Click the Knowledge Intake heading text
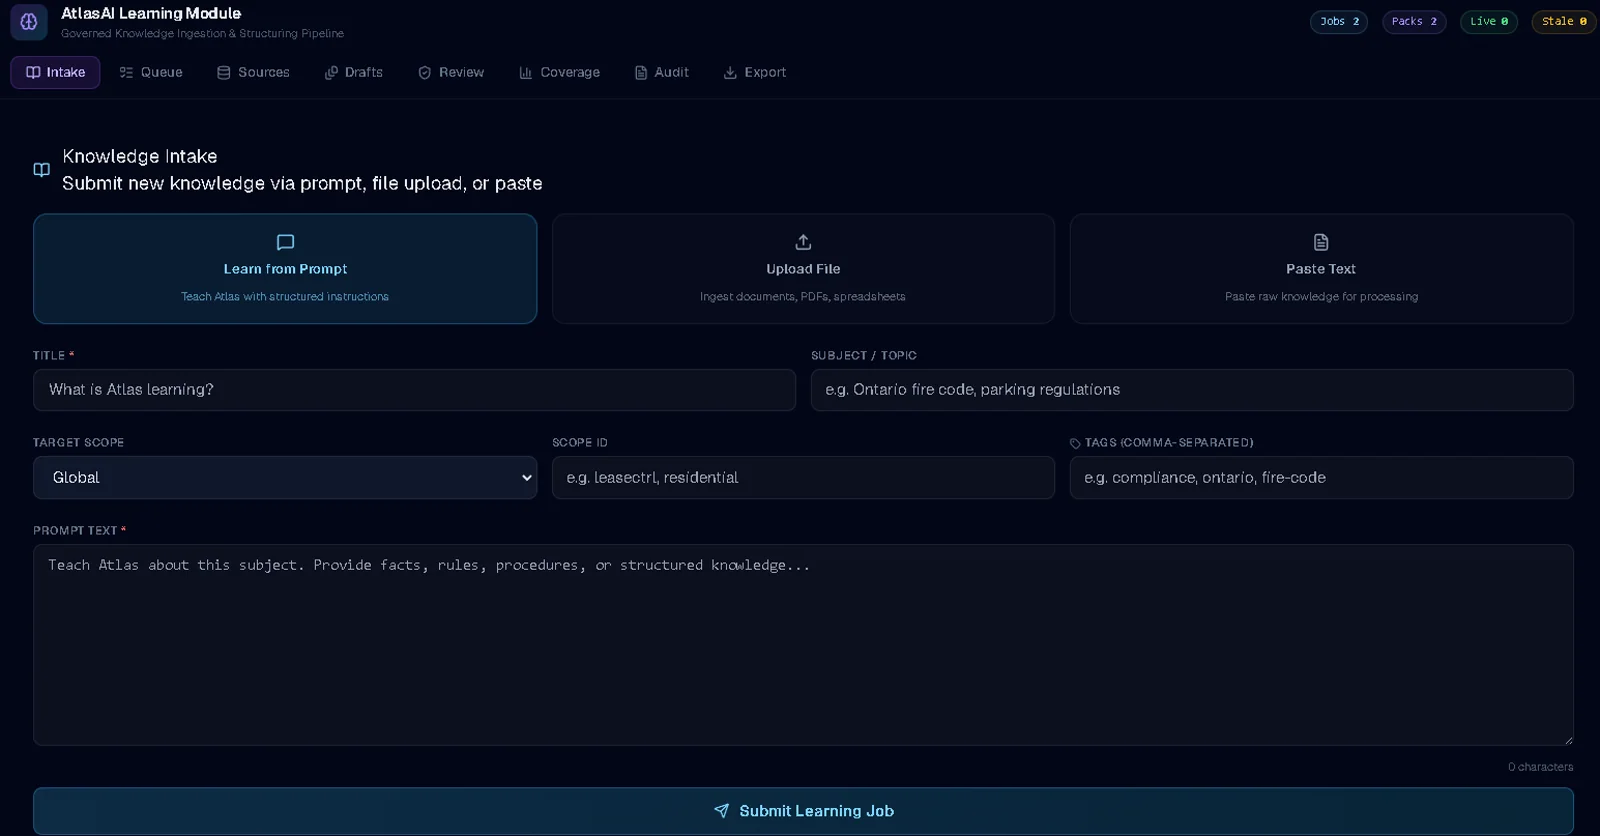Viewport: 1600px width, 836px height. point(140,156)
